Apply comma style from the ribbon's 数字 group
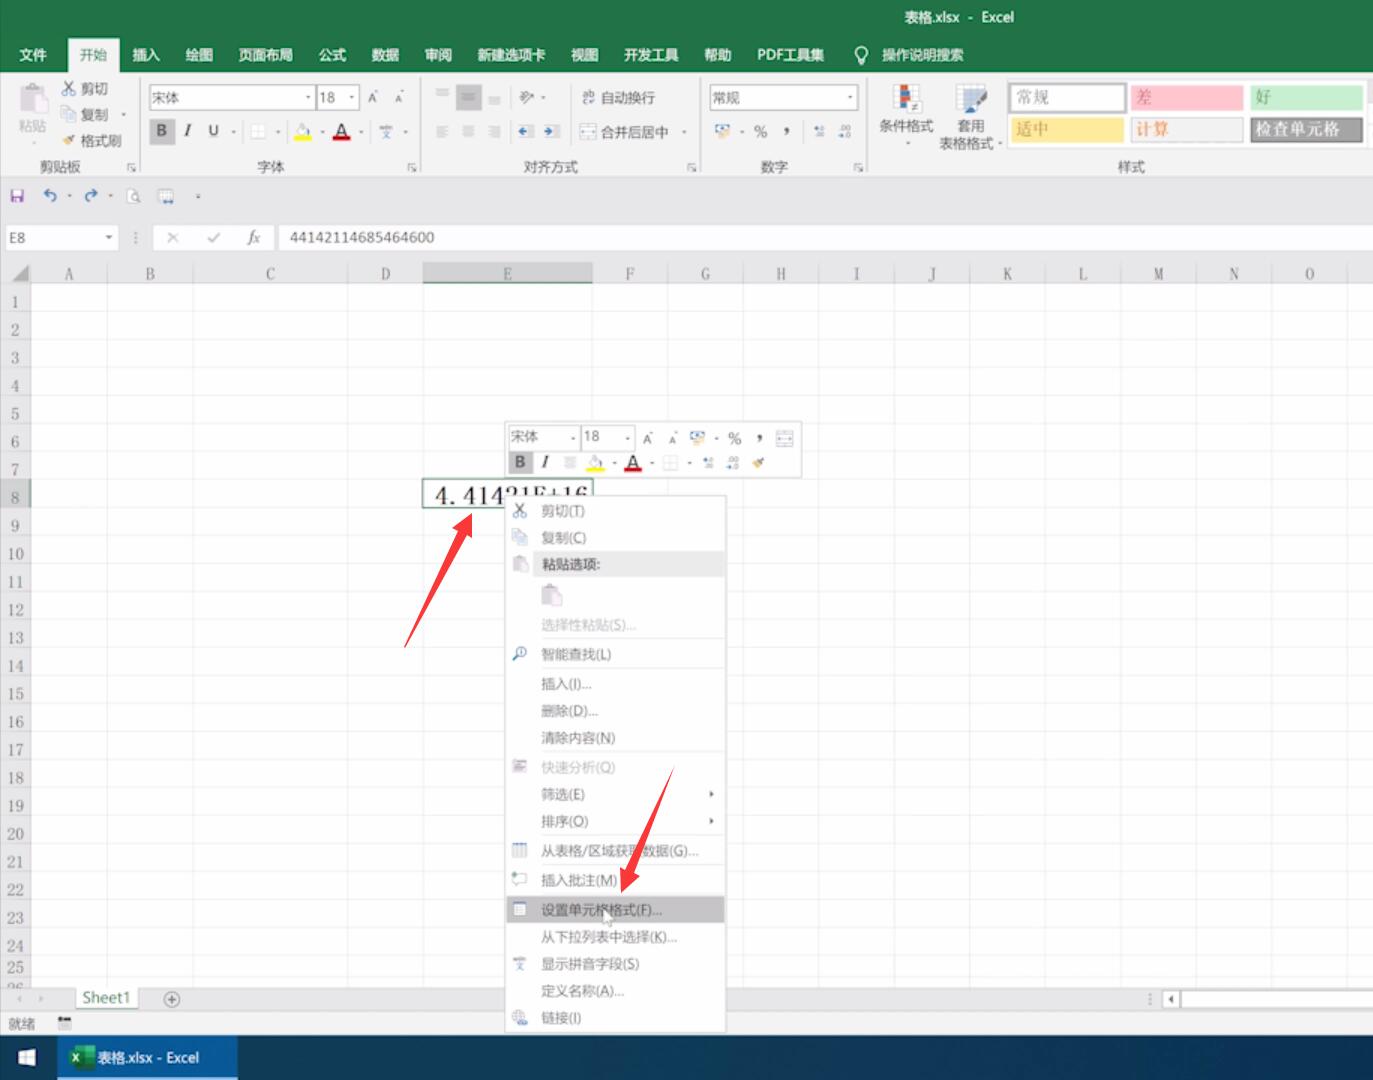The width and height of the screenshot is (1373, 1080). (x=787, y=131)
